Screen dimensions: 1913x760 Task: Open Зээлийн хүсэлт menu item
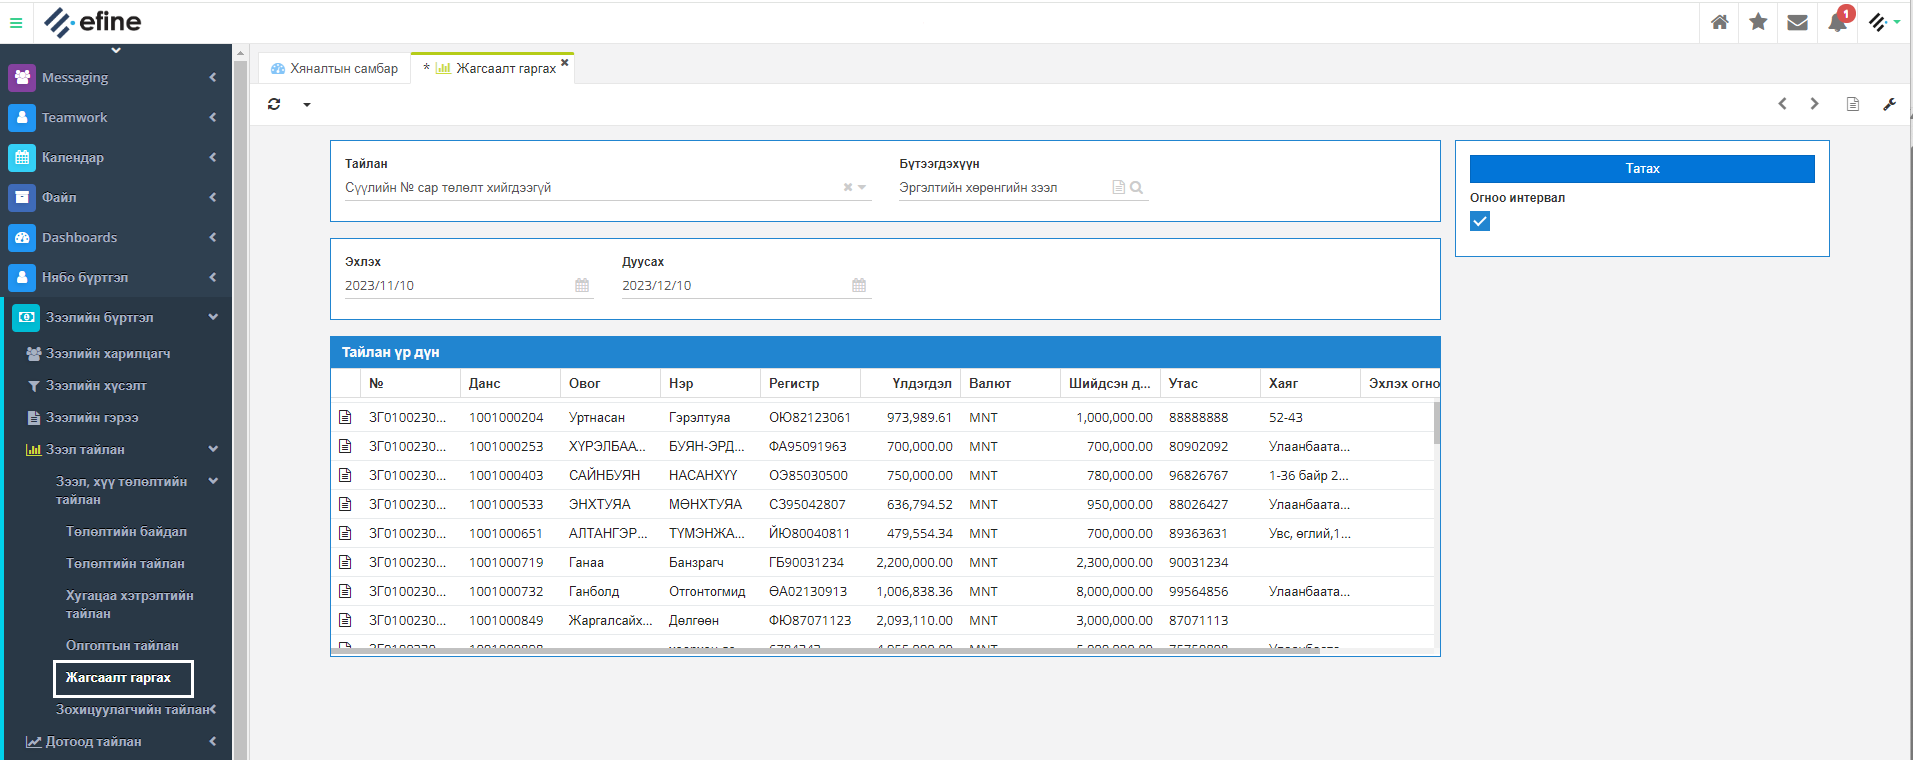click(96, 385)
